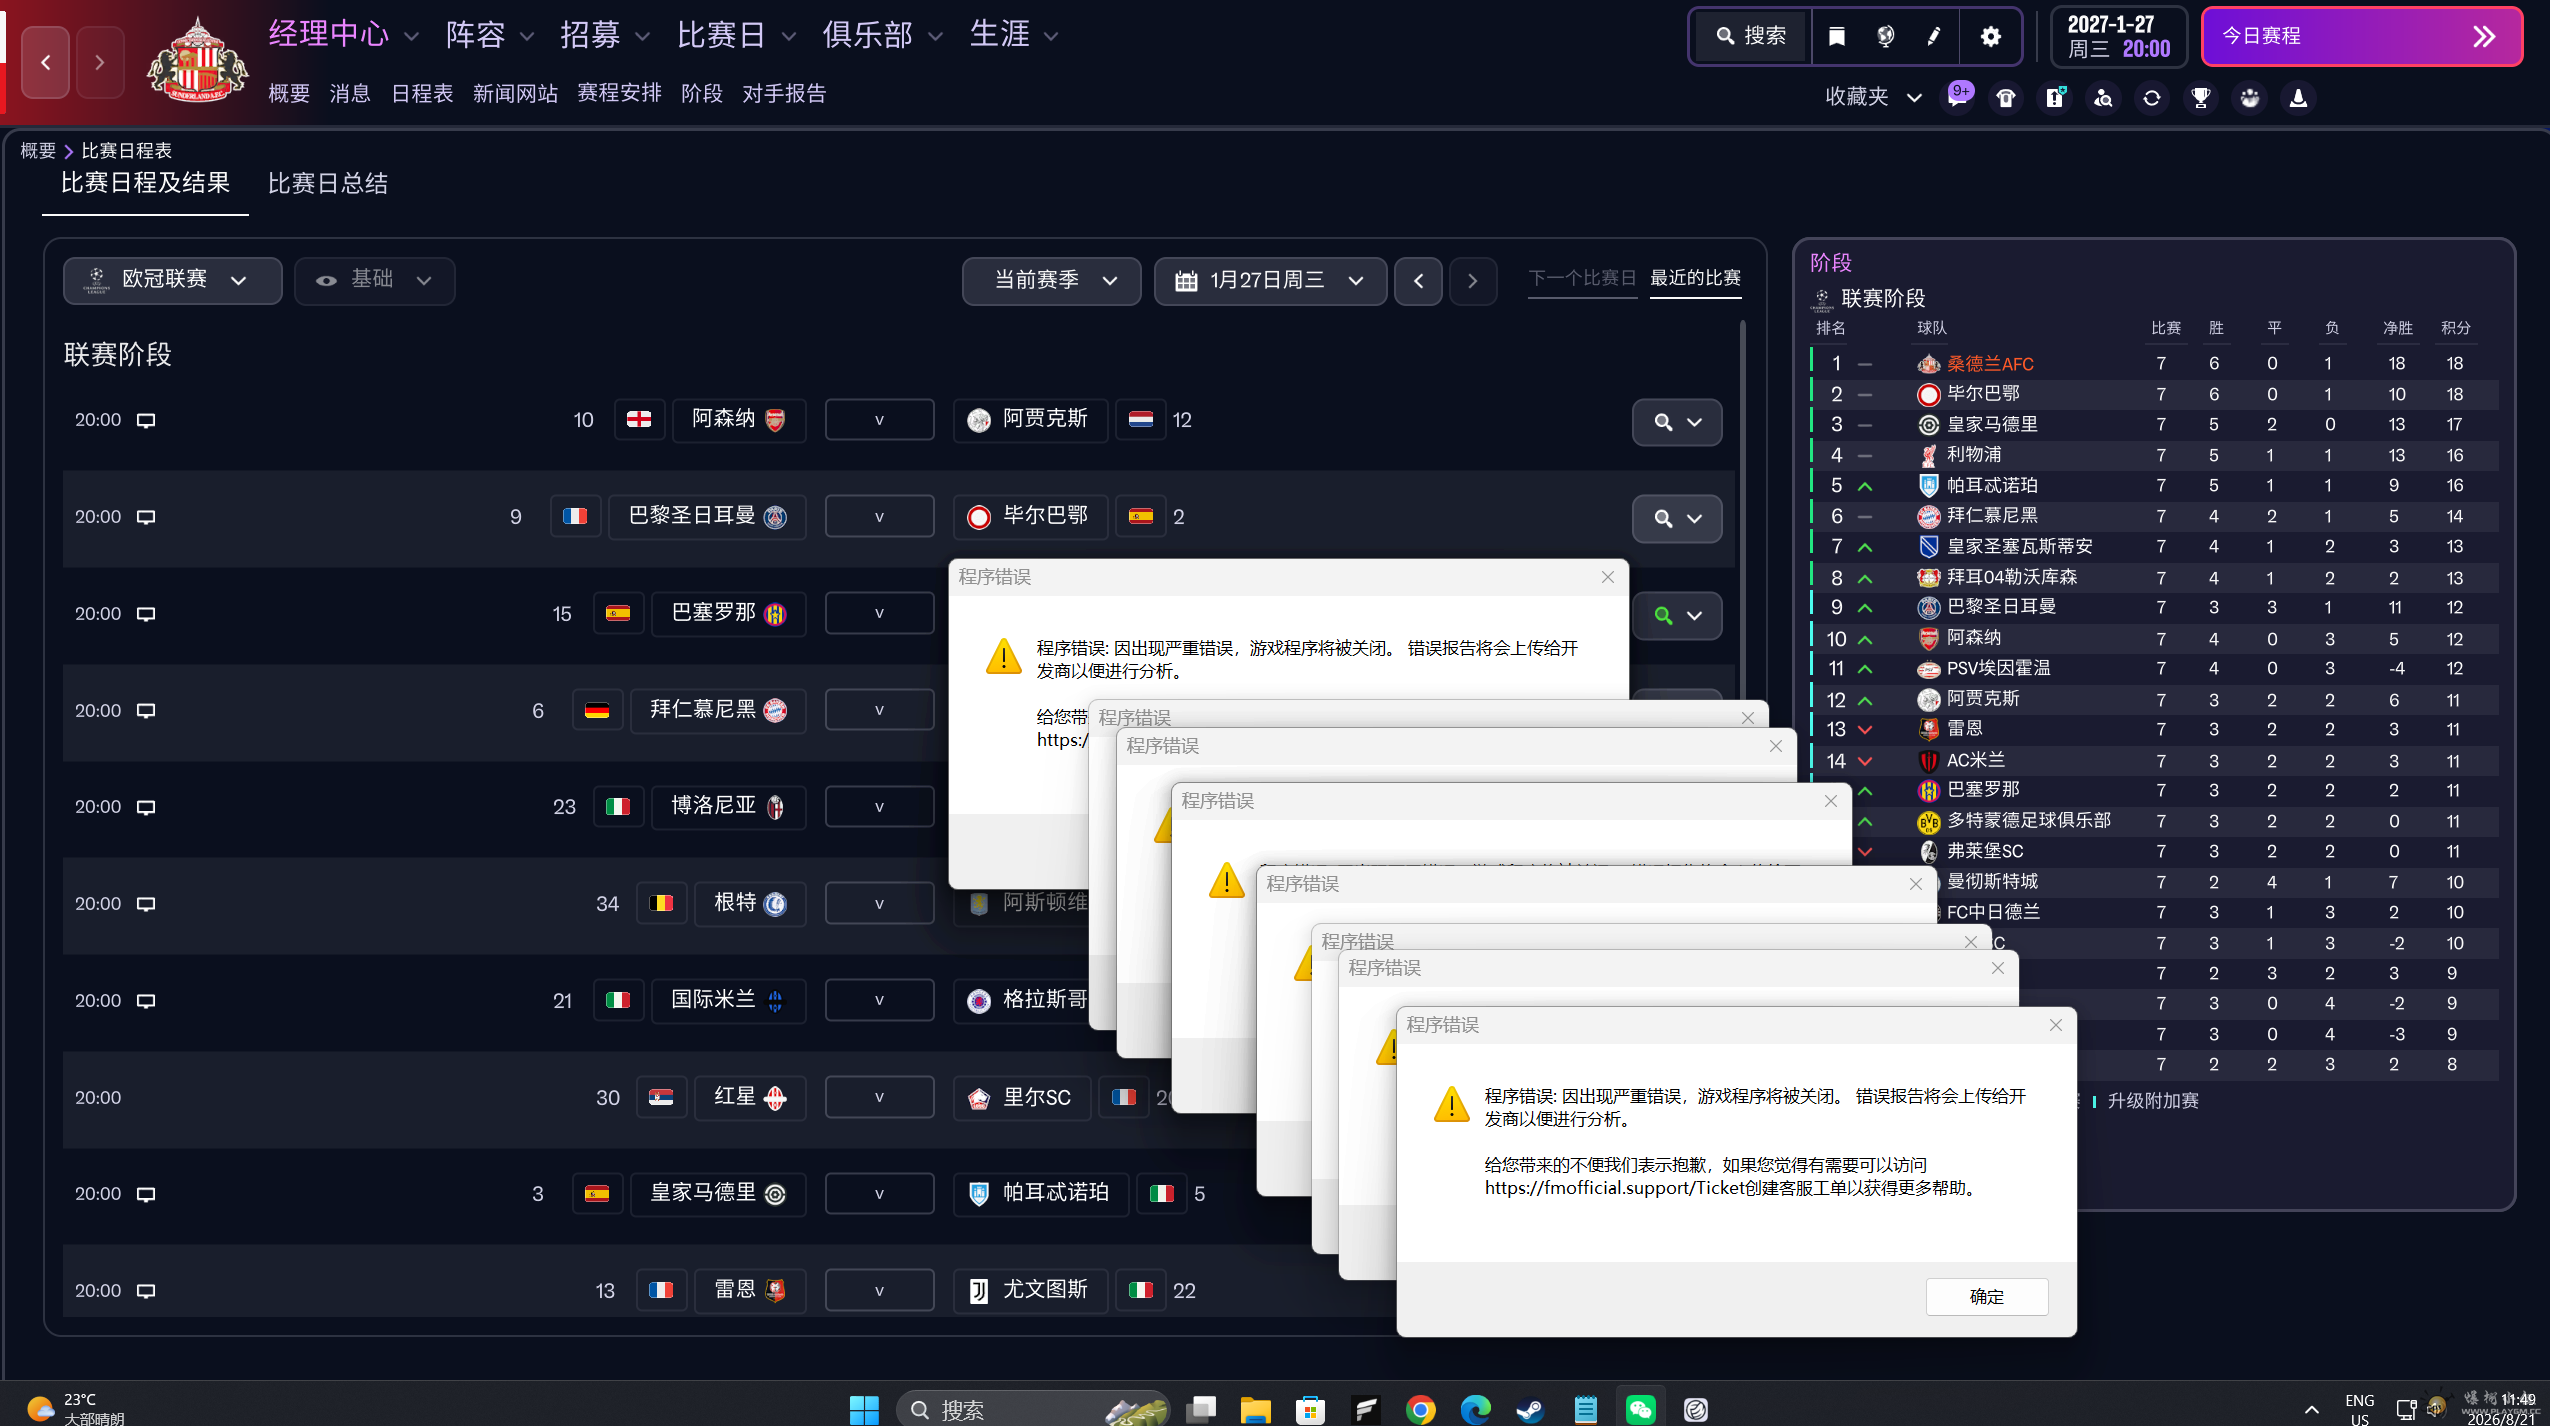This screenshot has height=1426, width=2550.
Task: Click the 概要 breadcrumb link
Action: click(38, 151)
